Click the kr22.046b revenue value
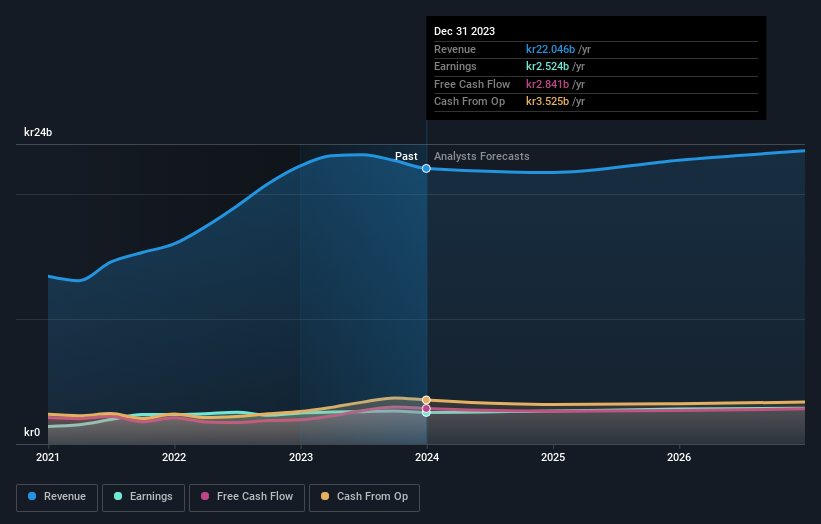821x524 pixels. (550, 49)
